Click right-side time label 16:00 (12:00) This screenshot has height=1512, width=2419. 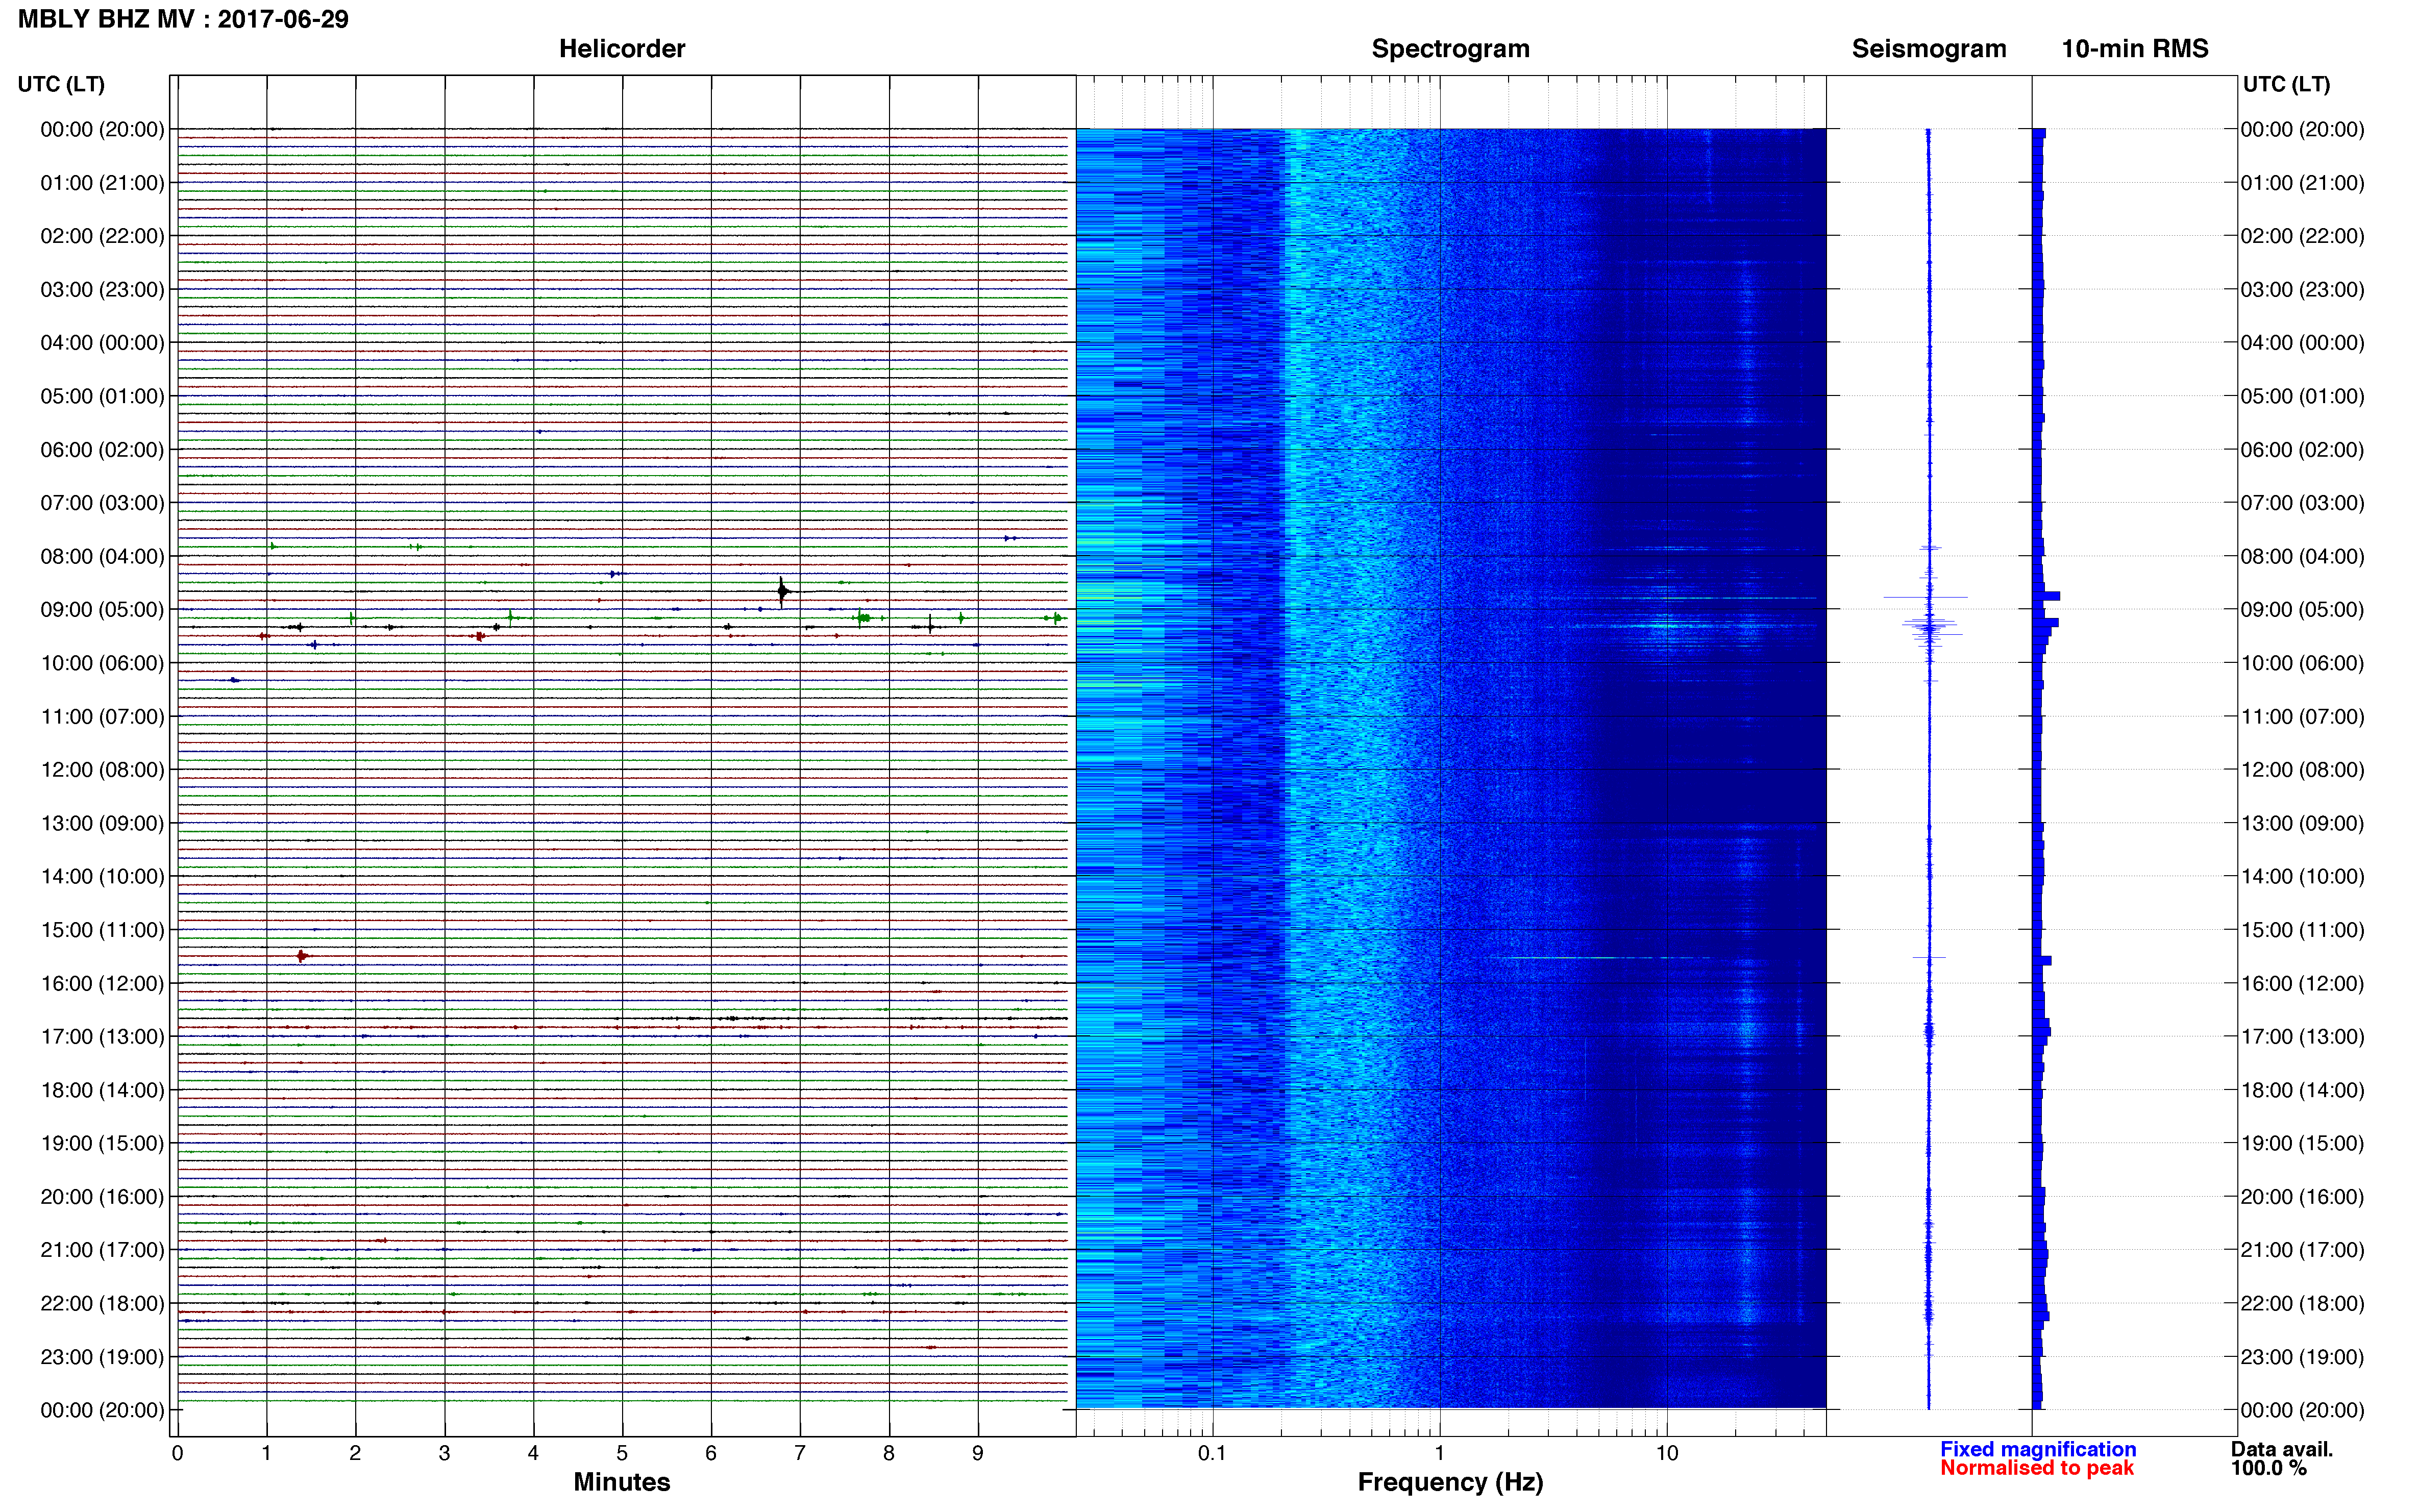[x=2302, y=983]
